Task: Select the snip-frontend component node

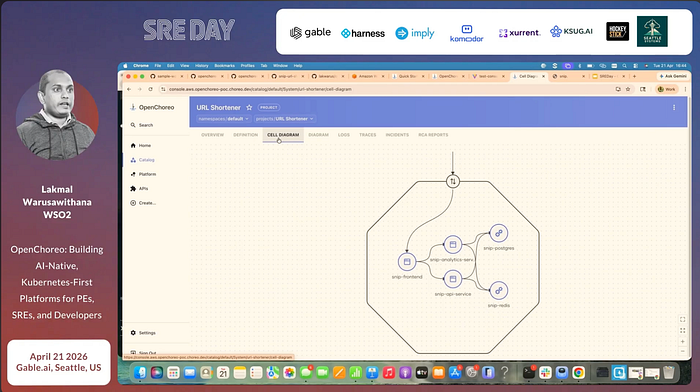Action: pyautogui.click(x=407, y=262)
